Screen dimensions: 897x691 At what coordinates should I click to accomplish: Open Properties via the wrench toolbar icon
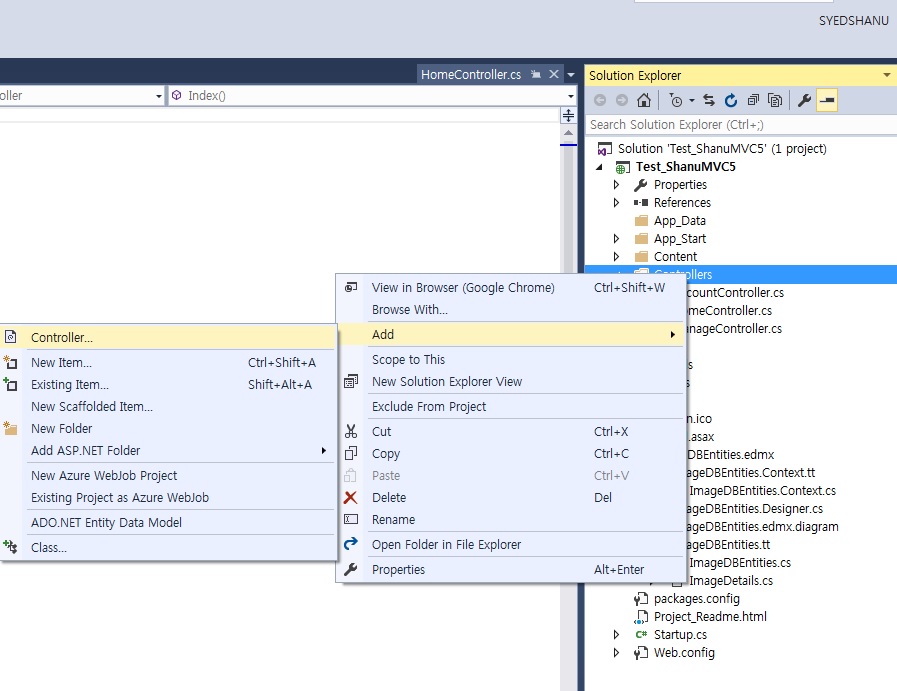coord(804,100)
